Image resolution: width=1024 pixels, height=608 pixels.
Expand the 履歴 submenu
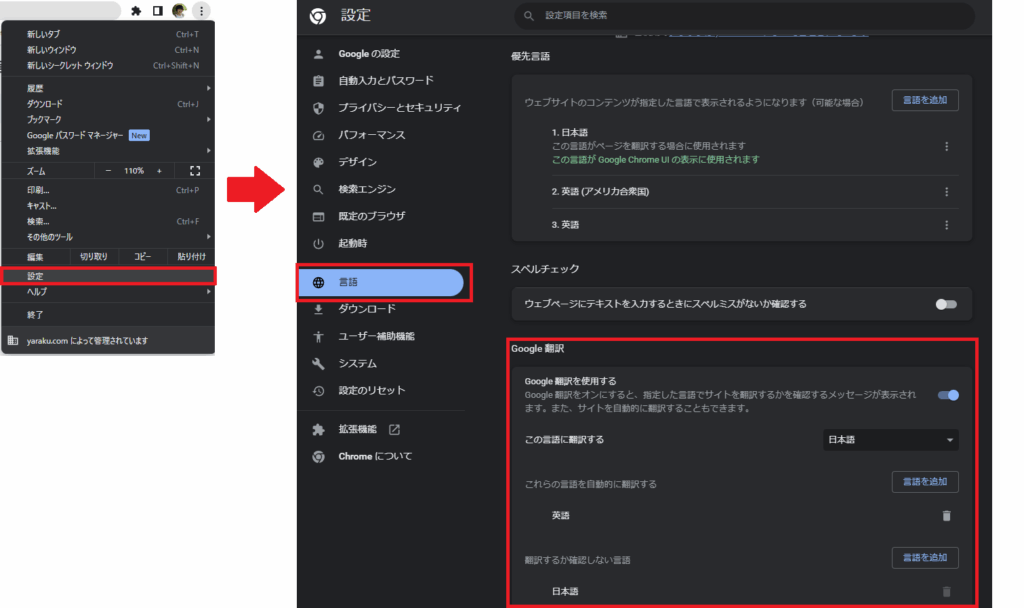point(108,88)
